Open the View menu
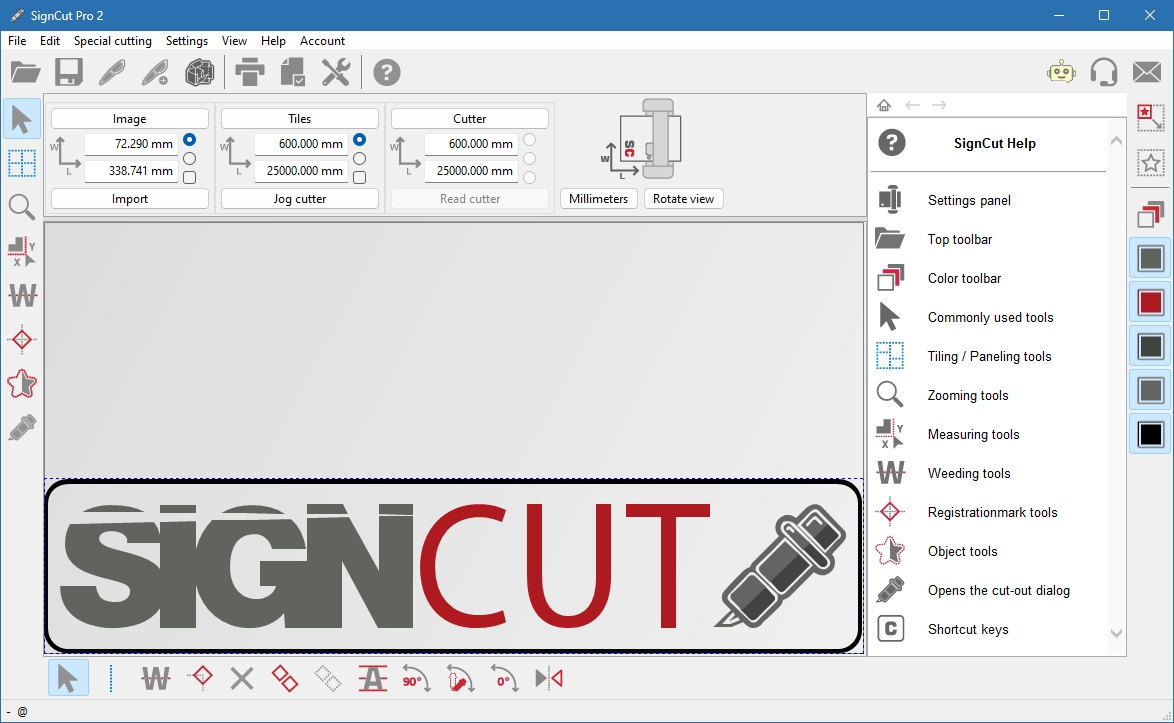 tap(234, 40)
